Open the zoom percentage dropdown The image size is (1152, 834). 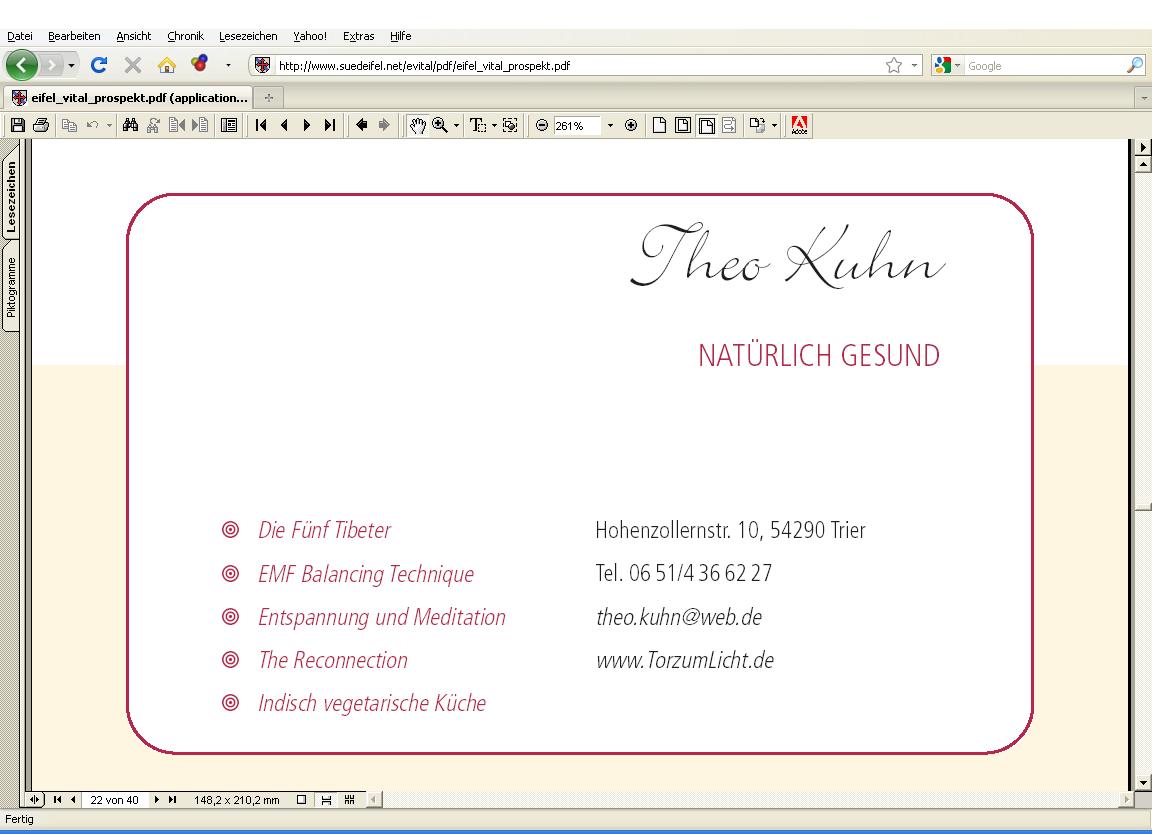point(610,125)
